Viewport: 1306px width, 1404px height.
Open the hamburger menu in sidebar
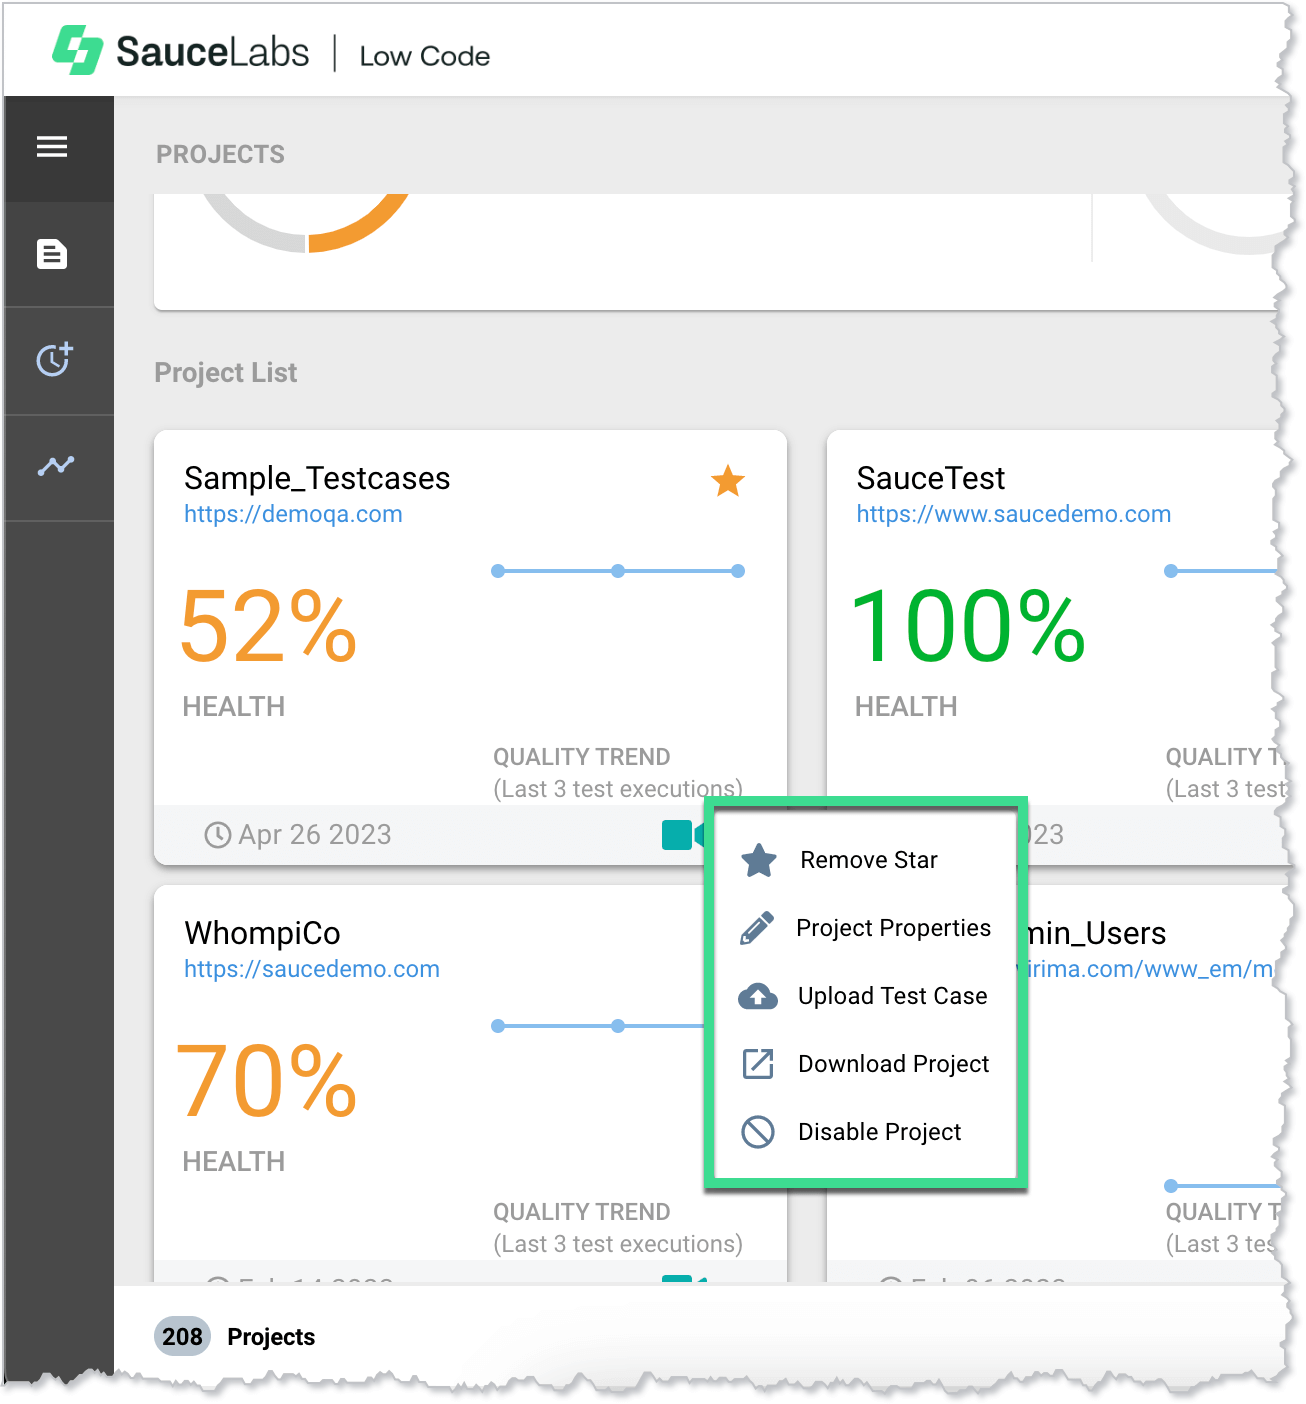coord(52,148)
